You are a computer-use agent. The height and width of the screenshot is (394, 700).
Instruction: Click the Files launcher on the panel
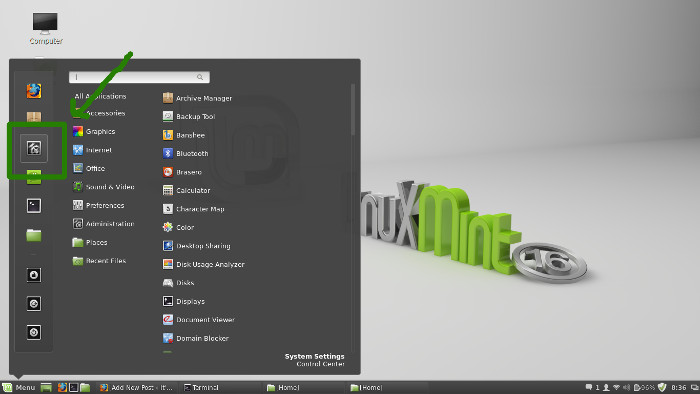(85, 387)
